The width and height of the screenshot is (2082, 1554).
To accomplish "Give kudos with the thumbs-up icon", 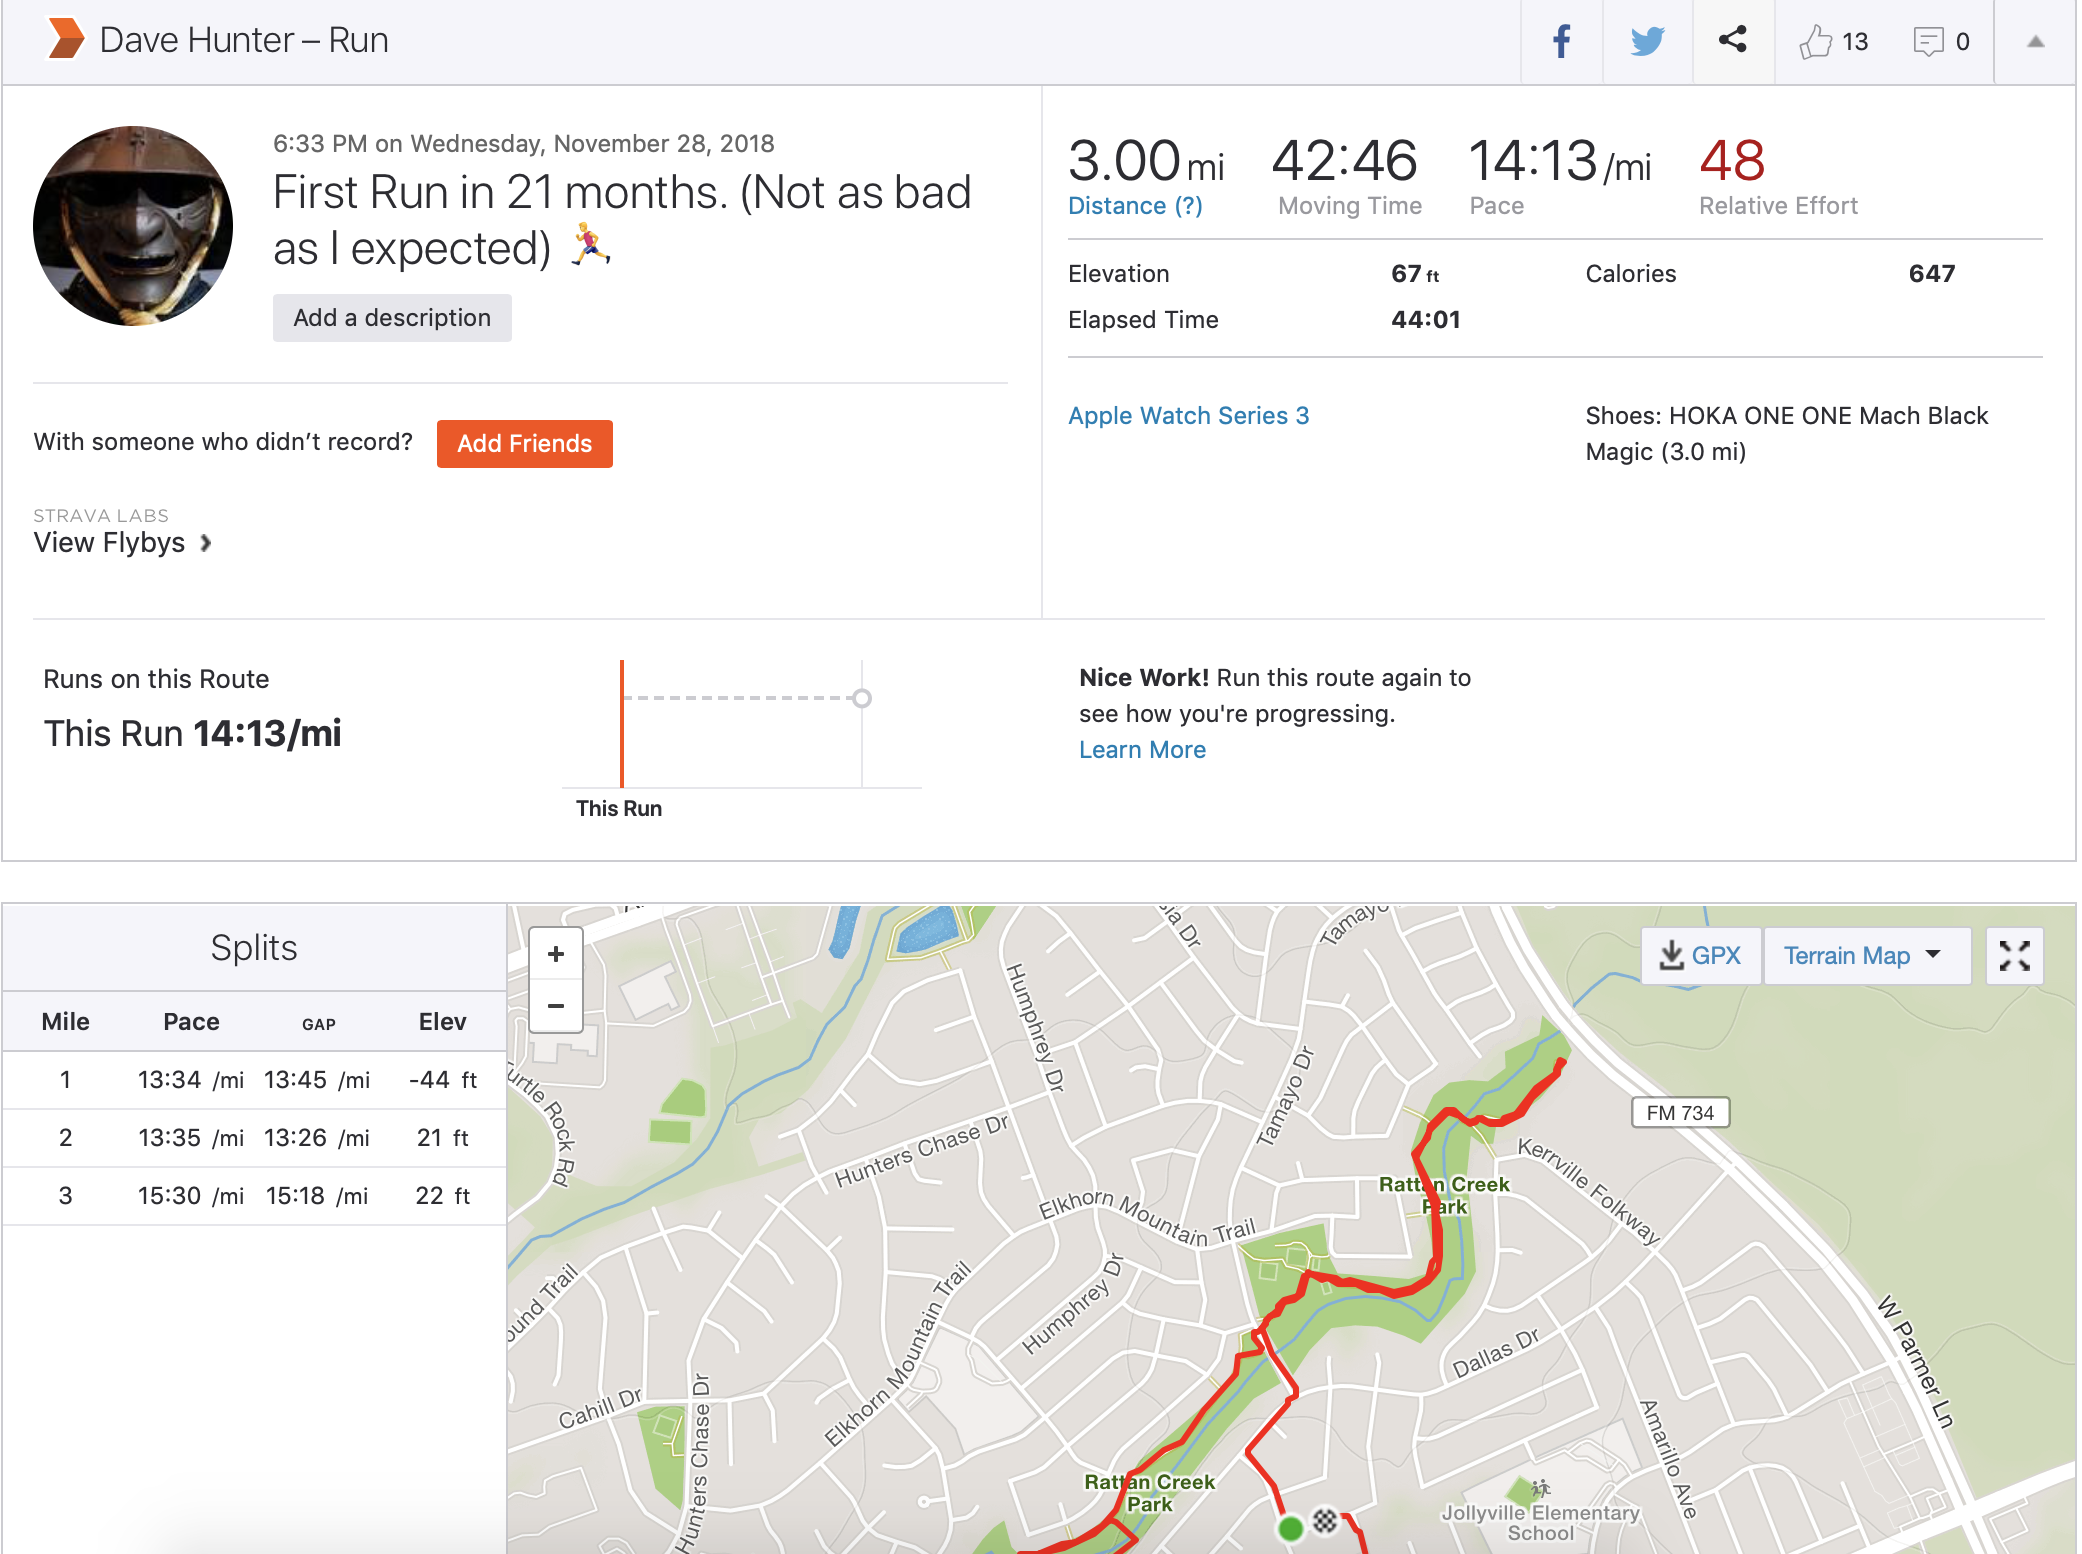I will pyautogui.click(x=1816, y=42).
